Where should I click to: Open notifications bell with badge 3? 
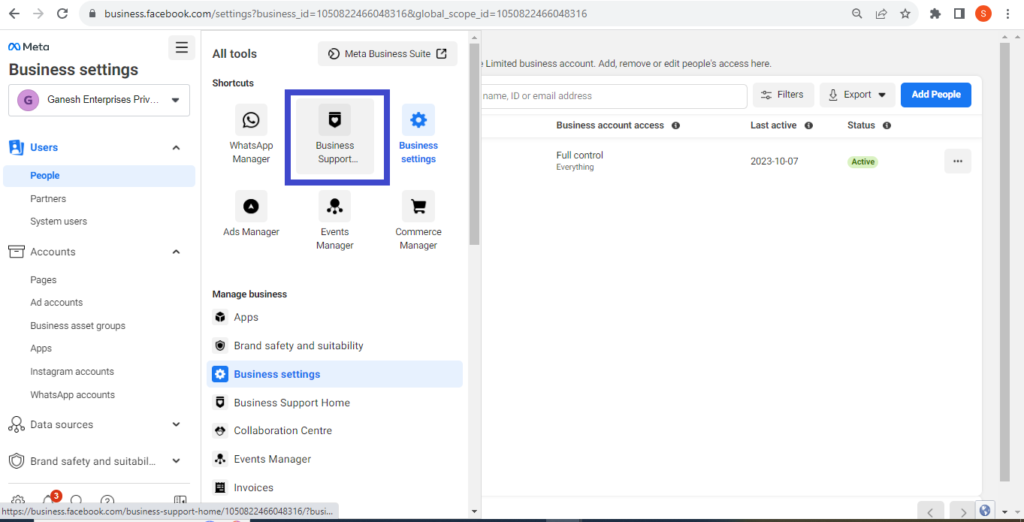point(48,499)
